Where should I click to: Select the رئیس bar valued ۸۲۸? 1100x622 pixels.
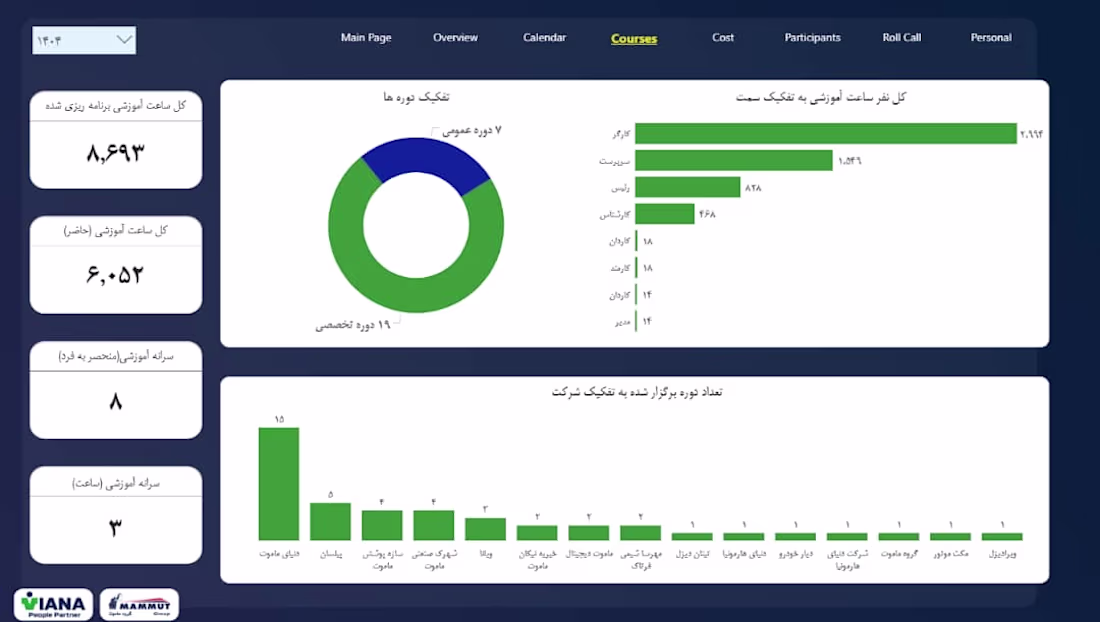coord(688,187)
